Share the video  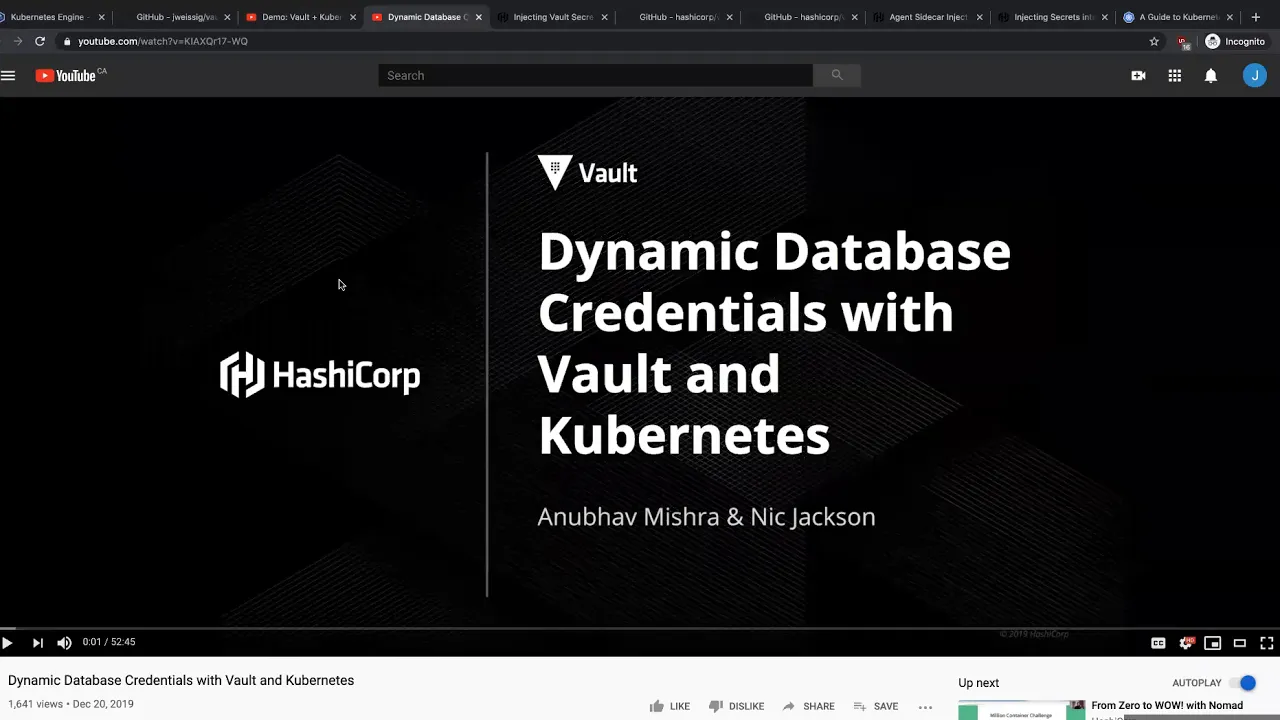coord(808,706)
